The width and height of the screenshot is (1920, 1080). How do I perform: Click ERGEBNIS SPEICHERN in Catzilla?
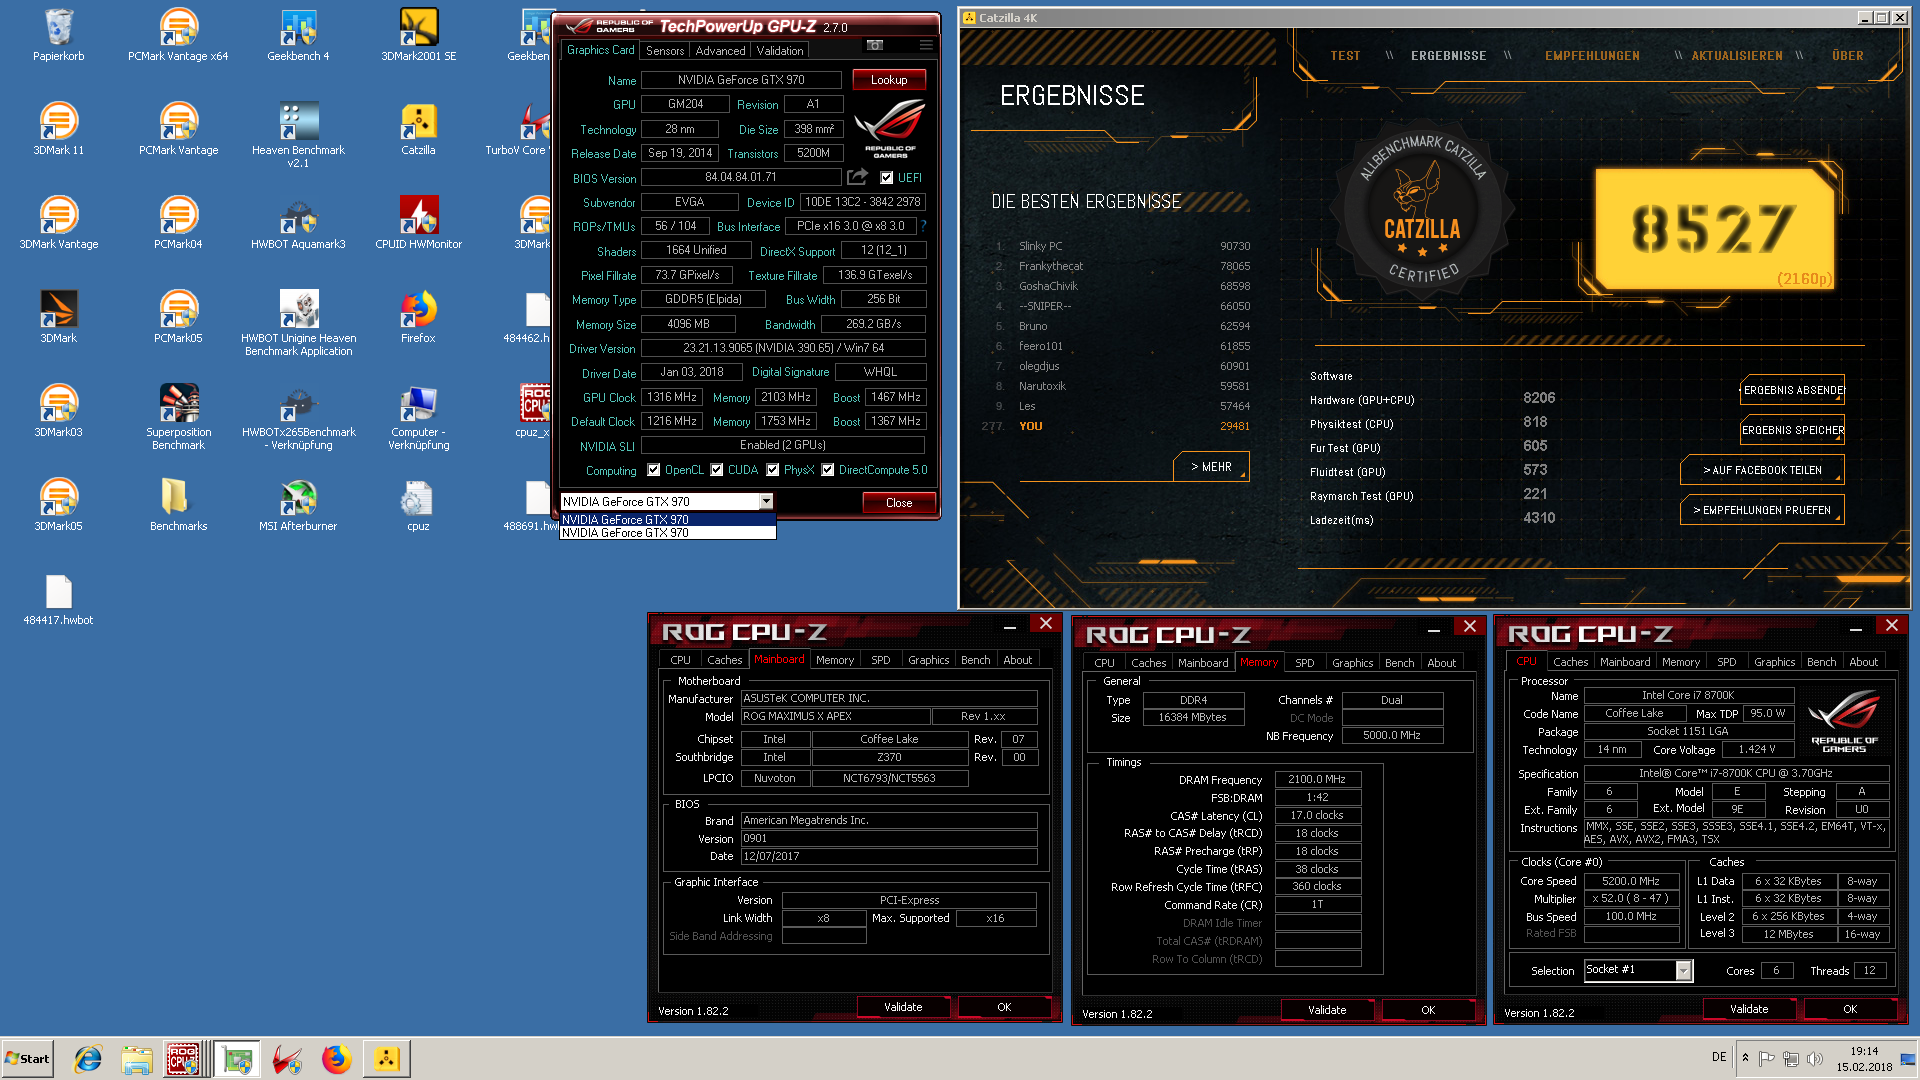[x=1792, y=430]
